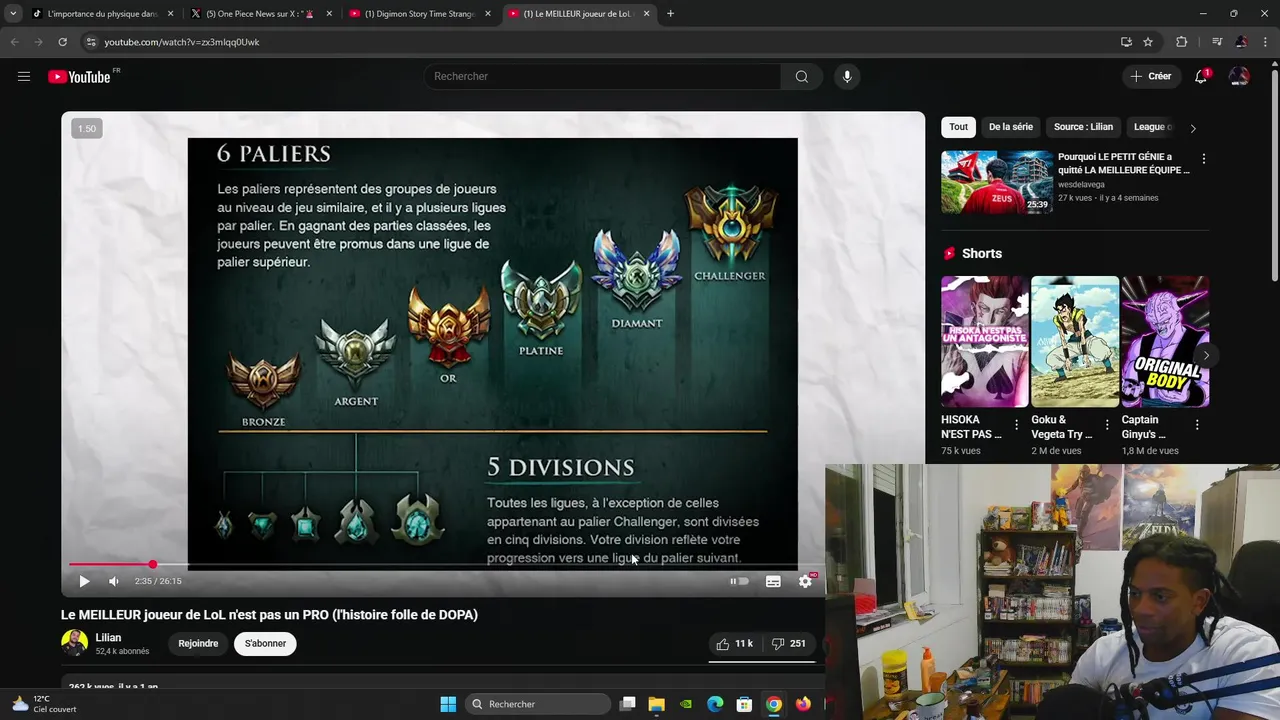This screenshot has width=1280, height=720.
Task: Reload the page
Action: pos(62,42)
